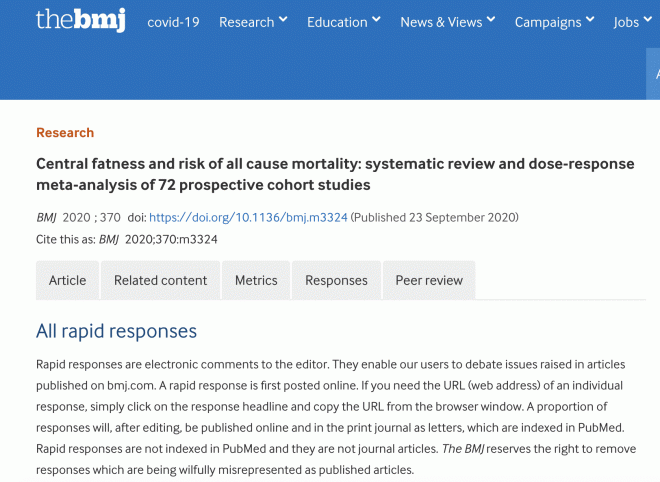Expand the Research dropdown chevron
The height and width of the screenshot is (482, 660).
tap(283, 19)
